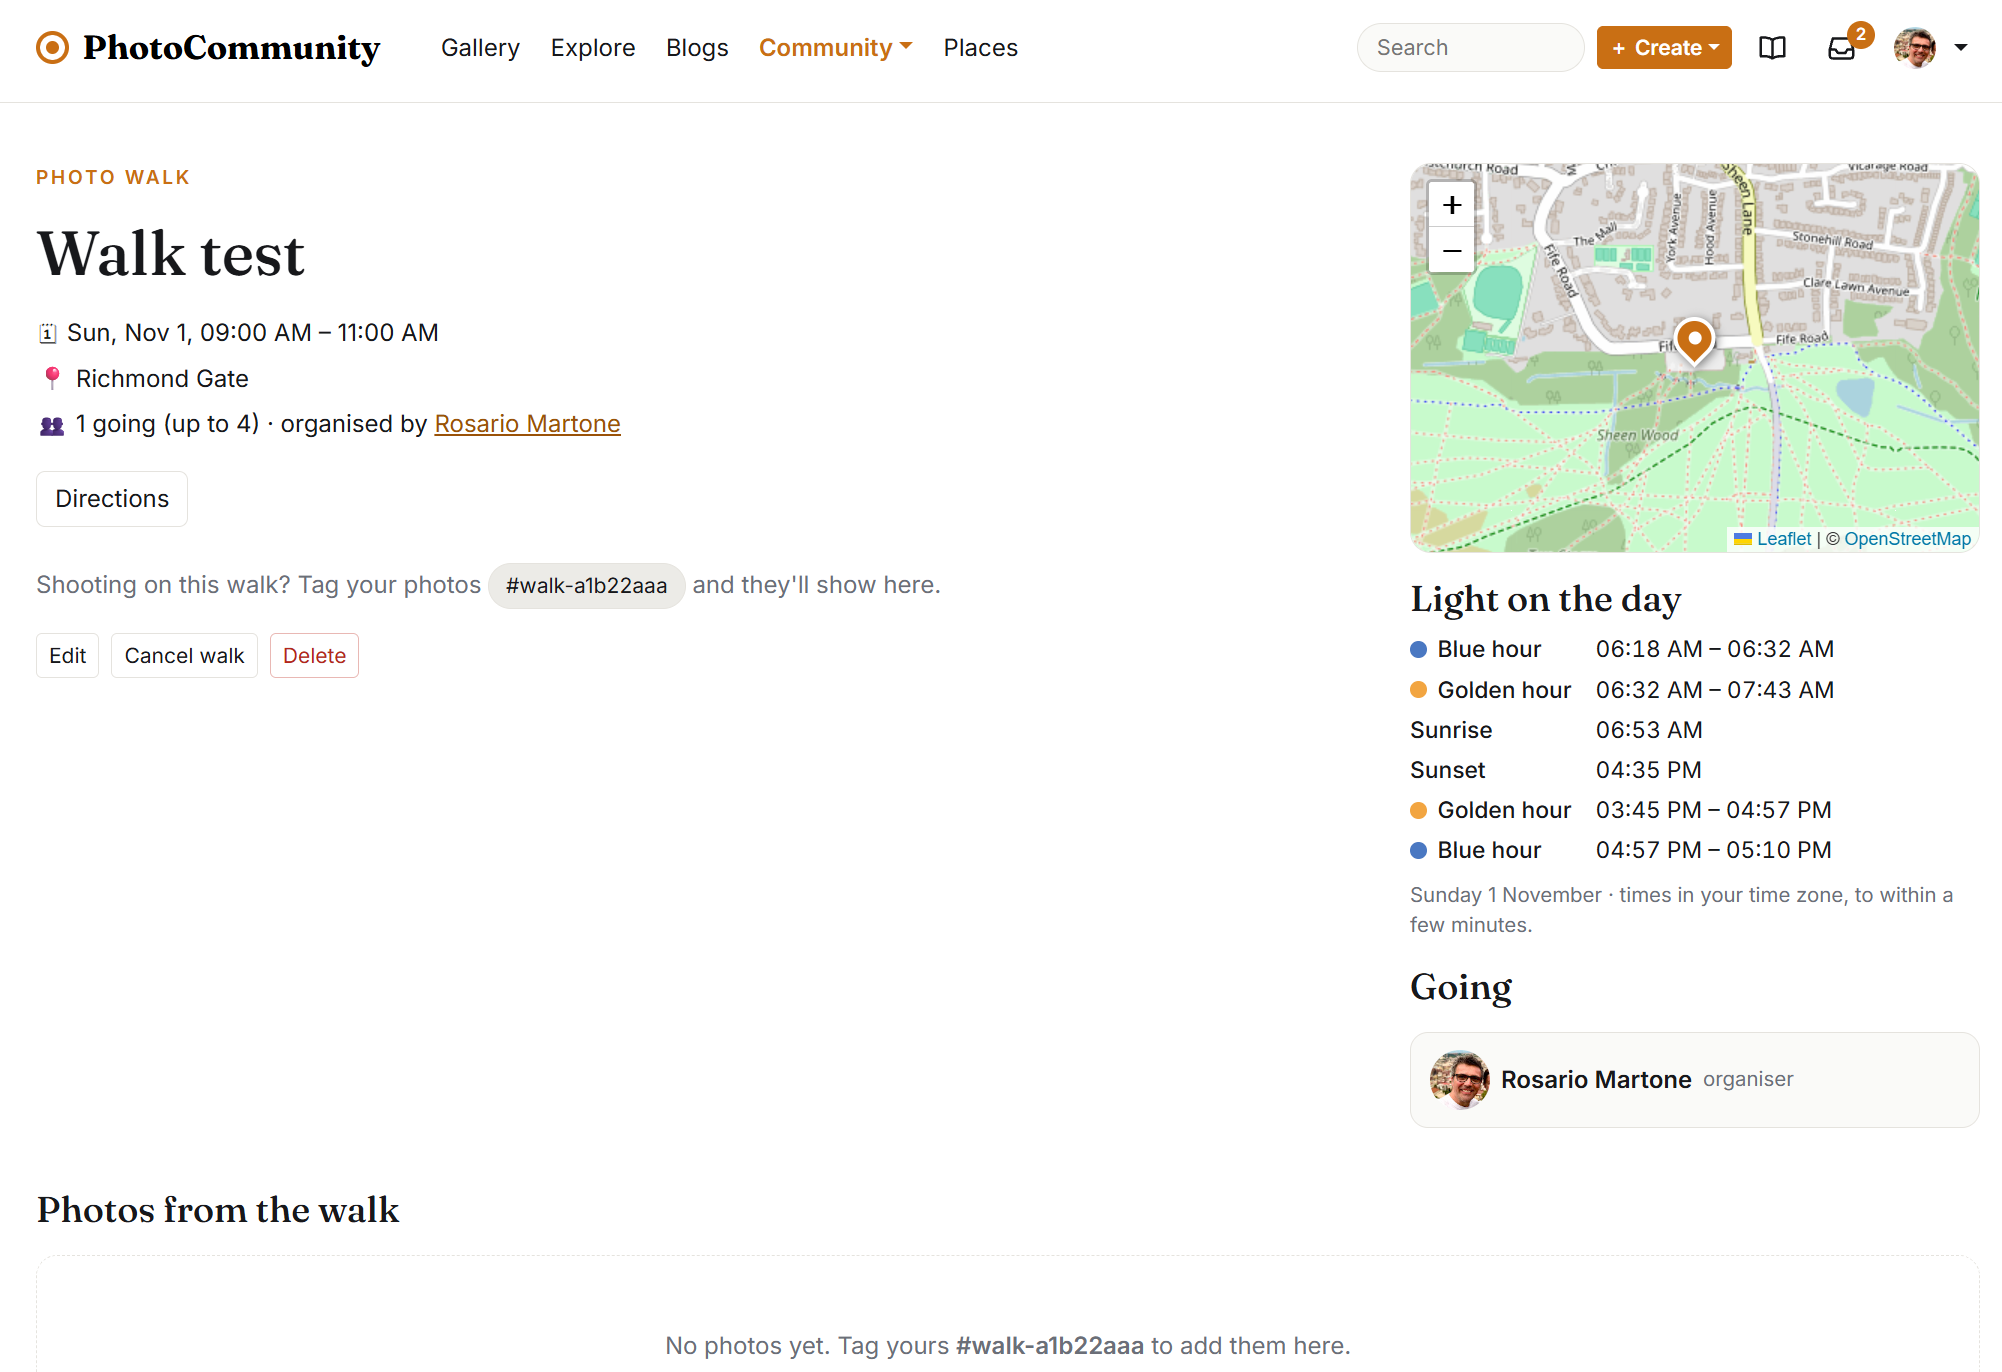Image resolution: width=2002 pixels, height=1372 pixels.
Task: Click the PhotoCommunity site title
Action: pos(231,47)
